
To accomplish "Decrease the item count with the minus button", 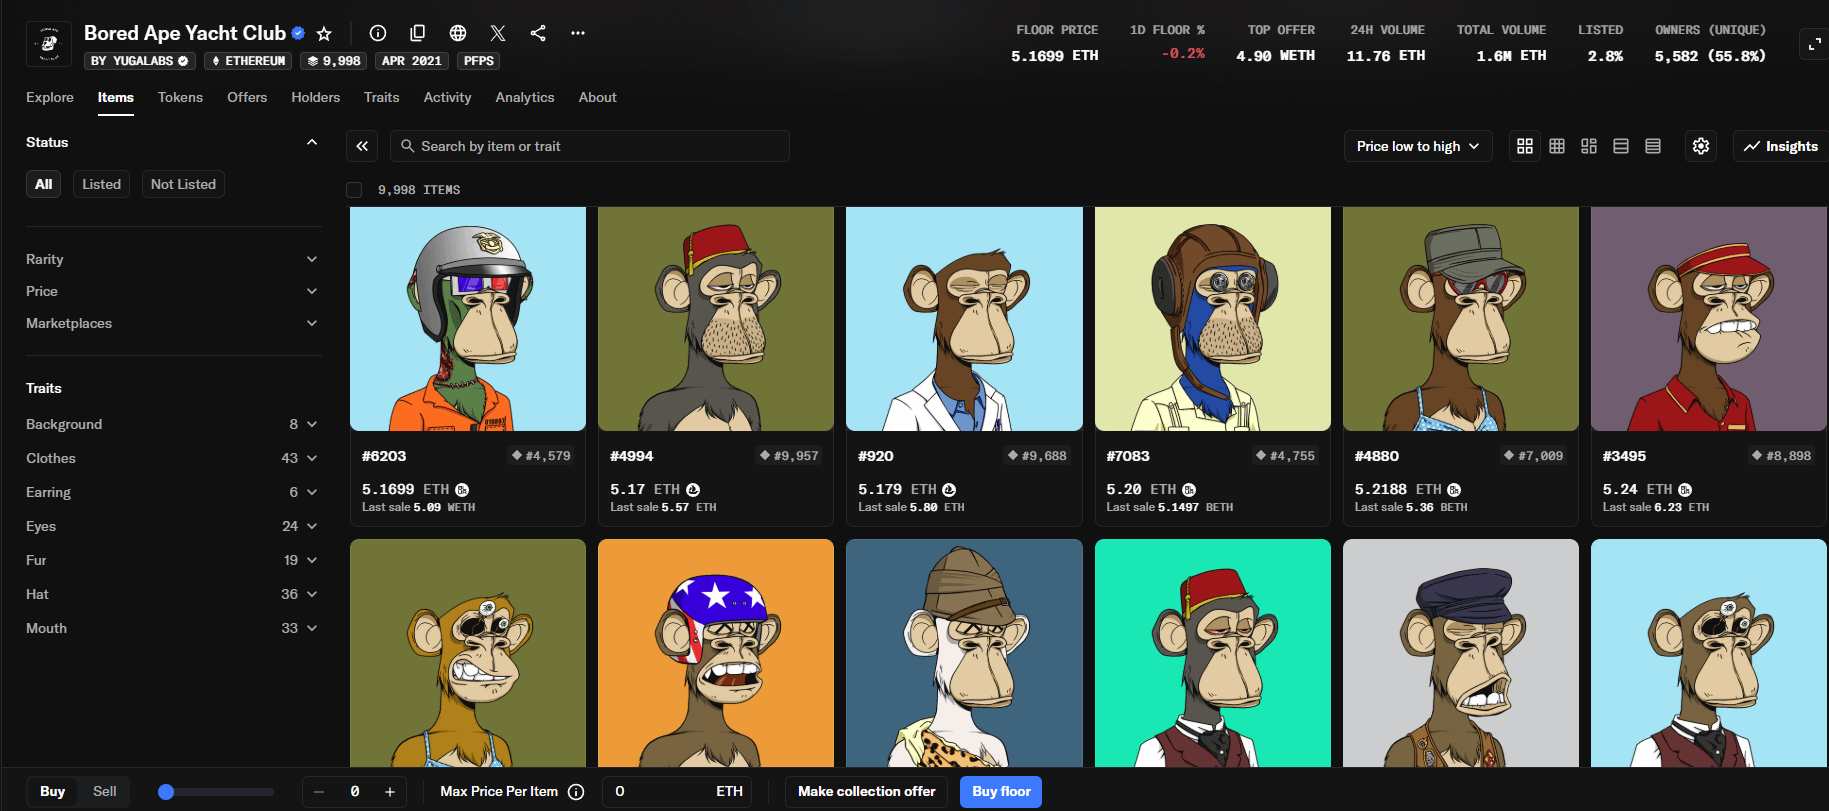I will pyautogui.click(x=319, y=792).
